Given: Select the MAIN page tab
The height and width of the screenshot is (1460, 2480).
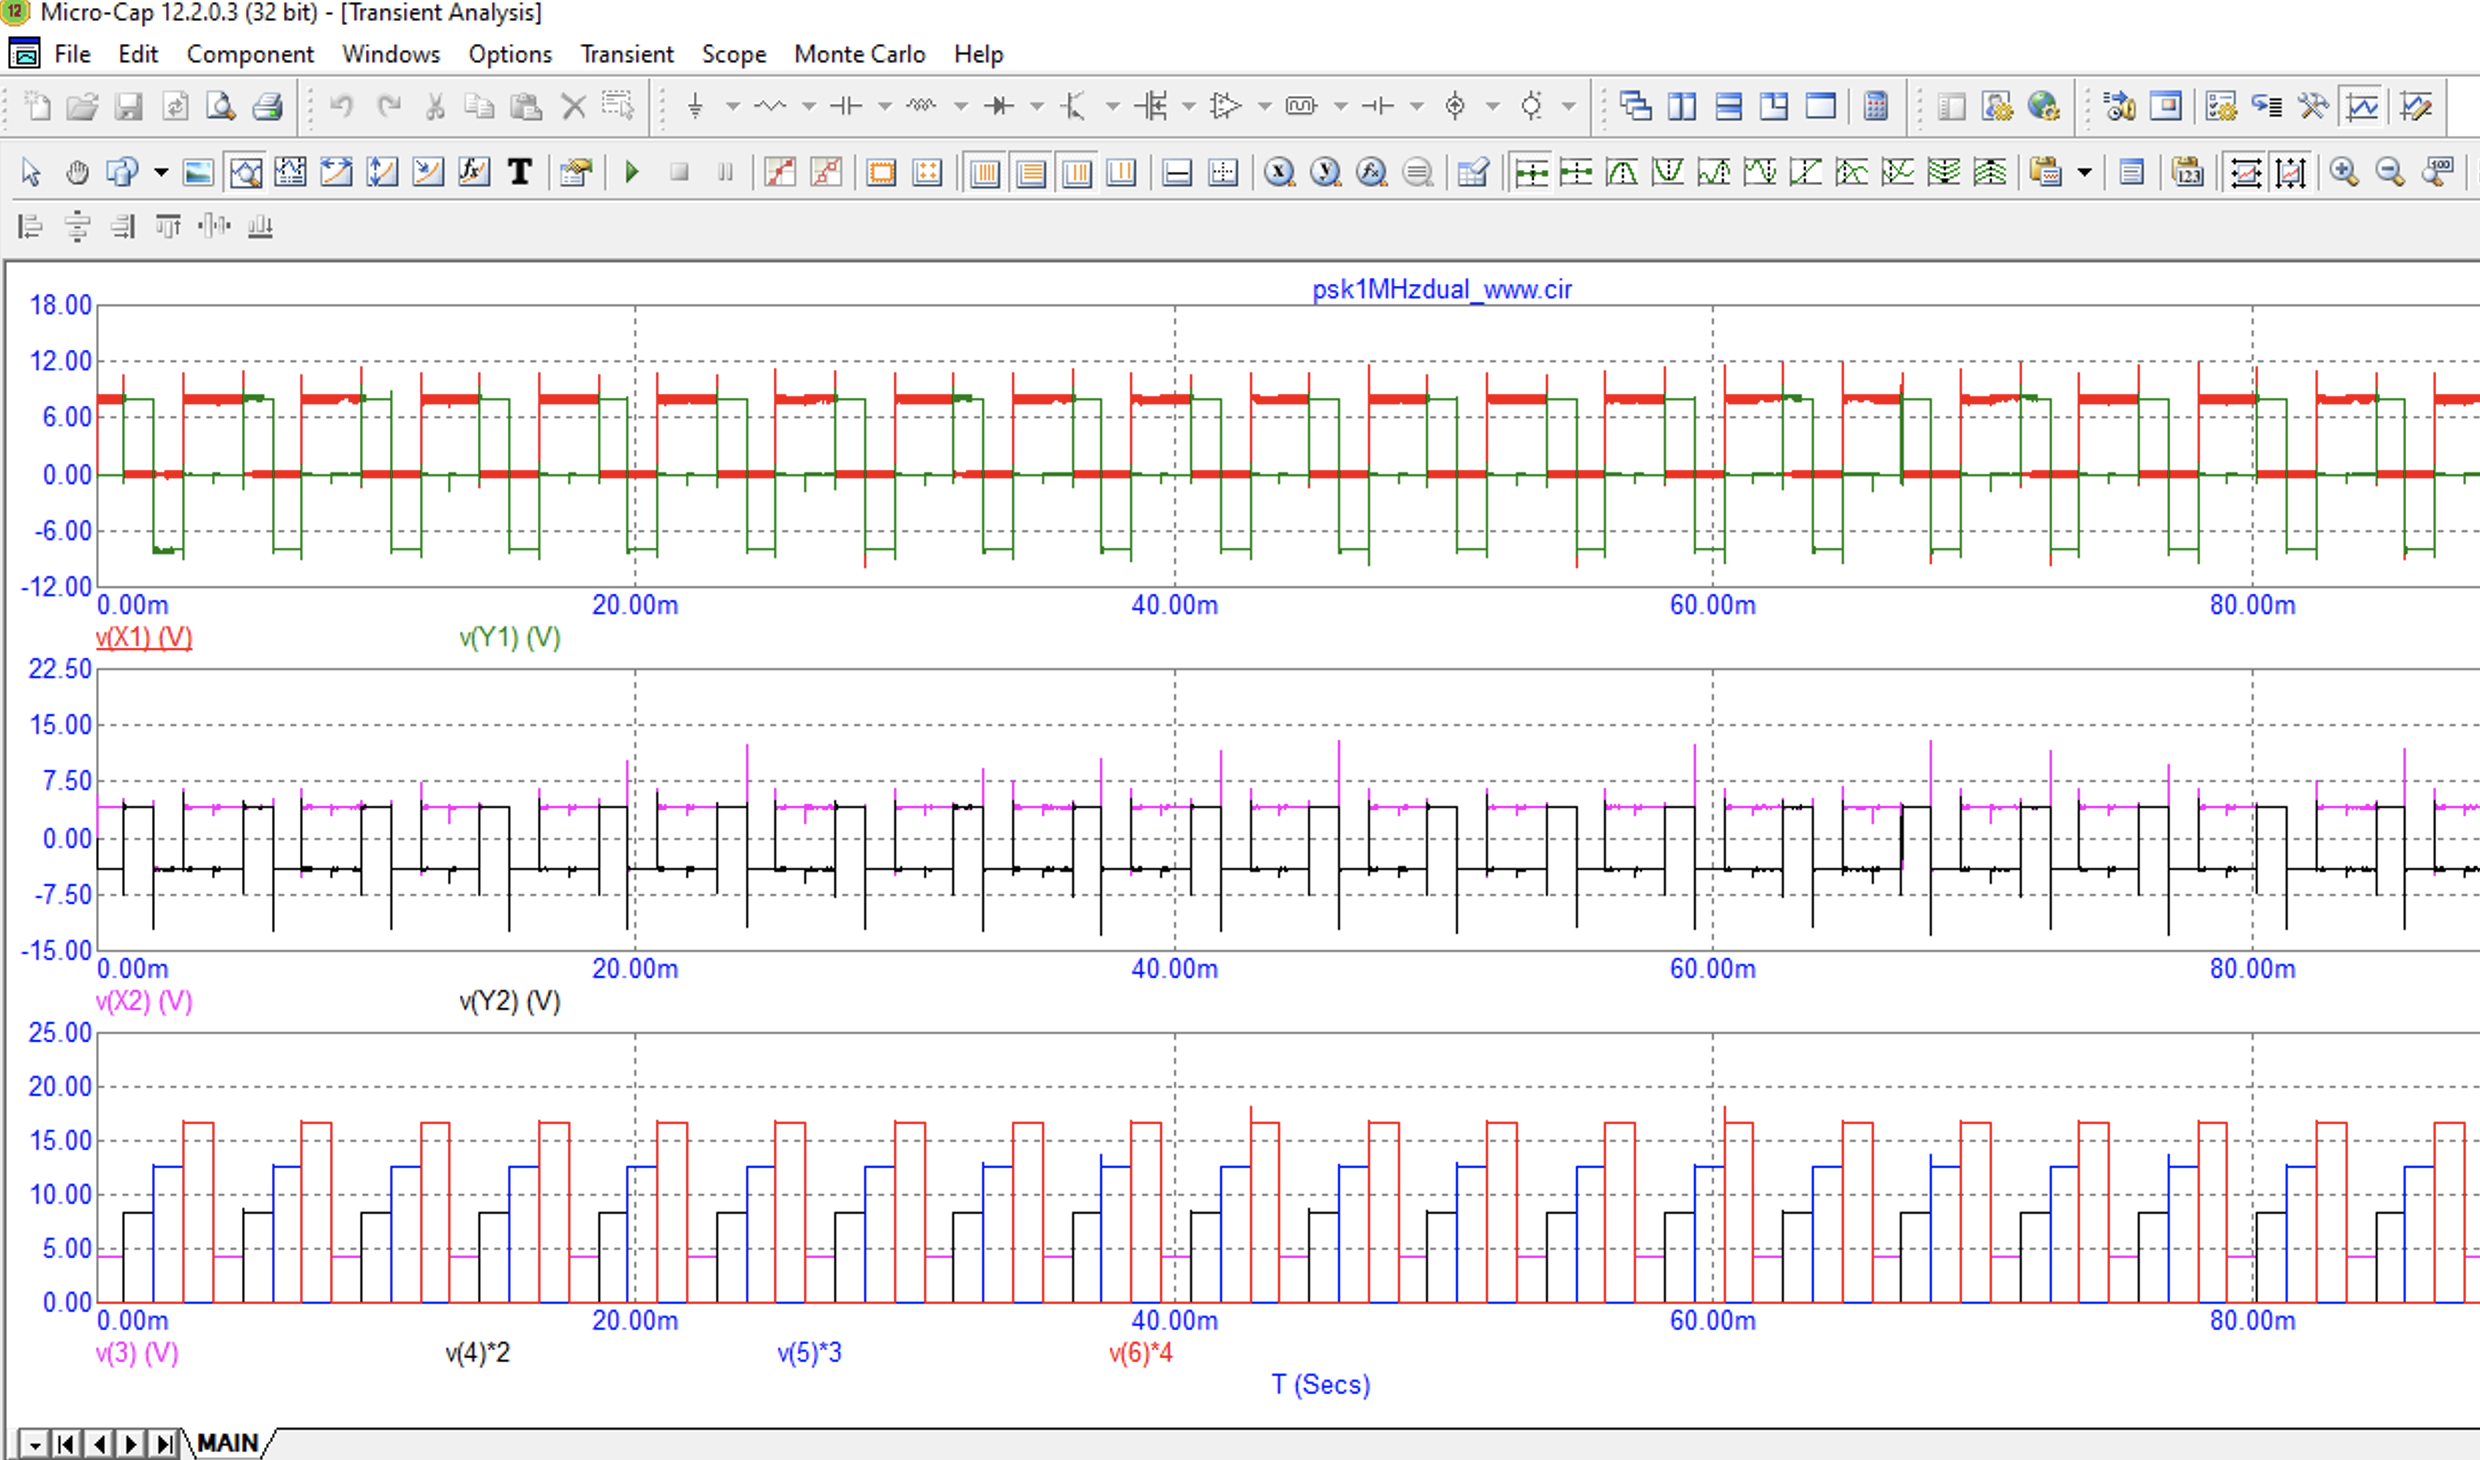Looking at the screenshot, I should tap(228, 1443).
